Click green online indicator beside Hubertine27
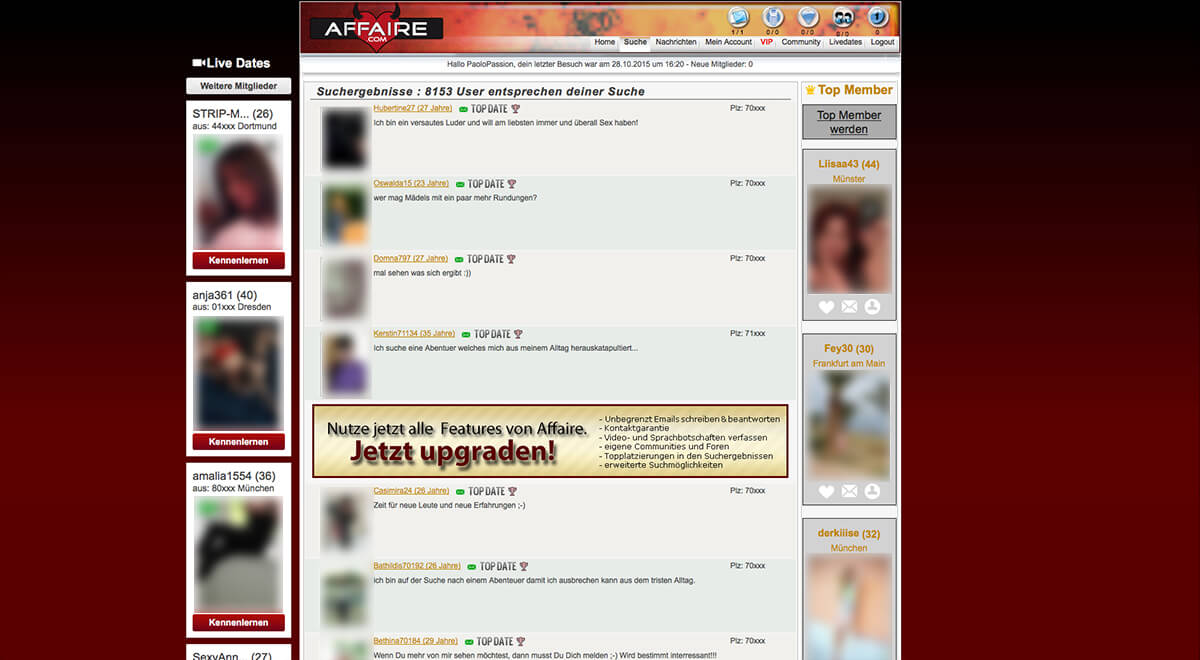This screenshot has height=660, width=1200. pyautogui.click(x=463, y=109)
